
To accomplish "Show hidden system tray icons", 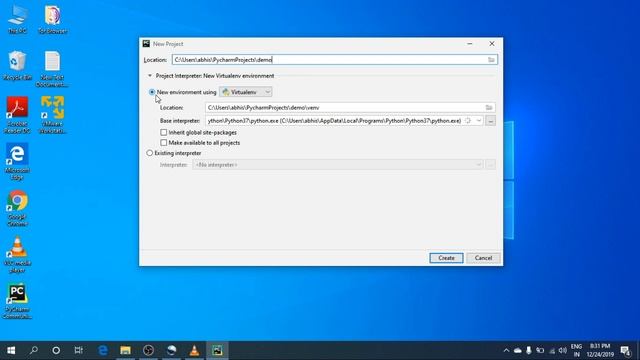I will coord(507,350).
